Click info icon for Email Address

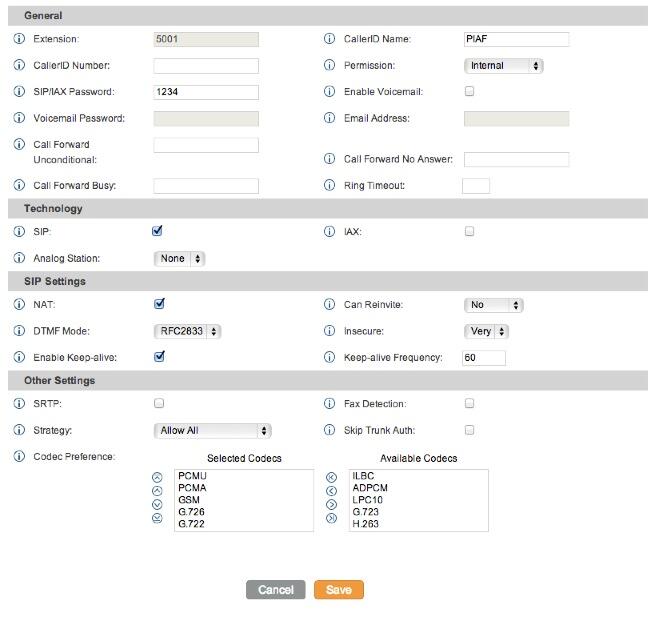330,118
